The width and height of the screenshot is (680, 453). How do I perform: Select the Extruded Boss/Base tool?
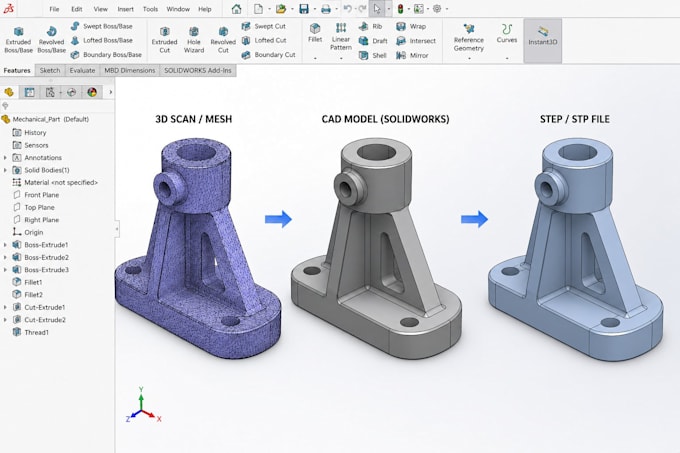(18, 39)
